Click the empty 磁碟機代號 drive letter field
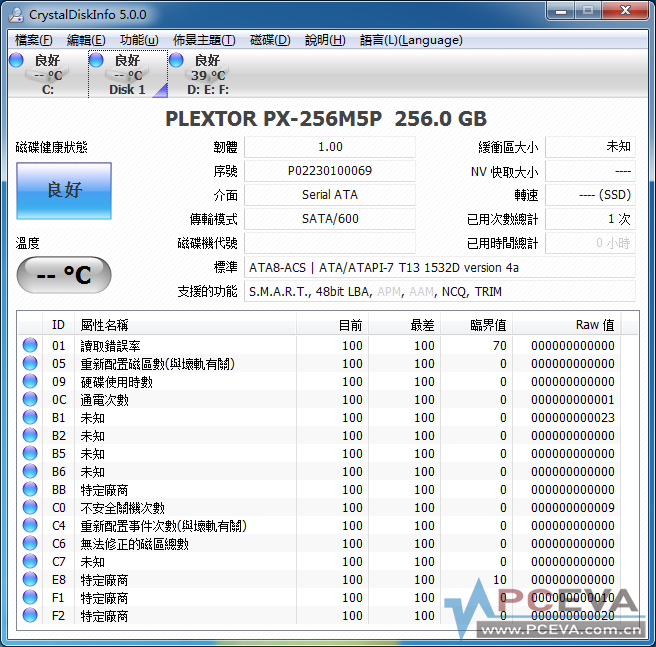Image resolution: width=656 pixels, height=647 pixels. [330, 243]
